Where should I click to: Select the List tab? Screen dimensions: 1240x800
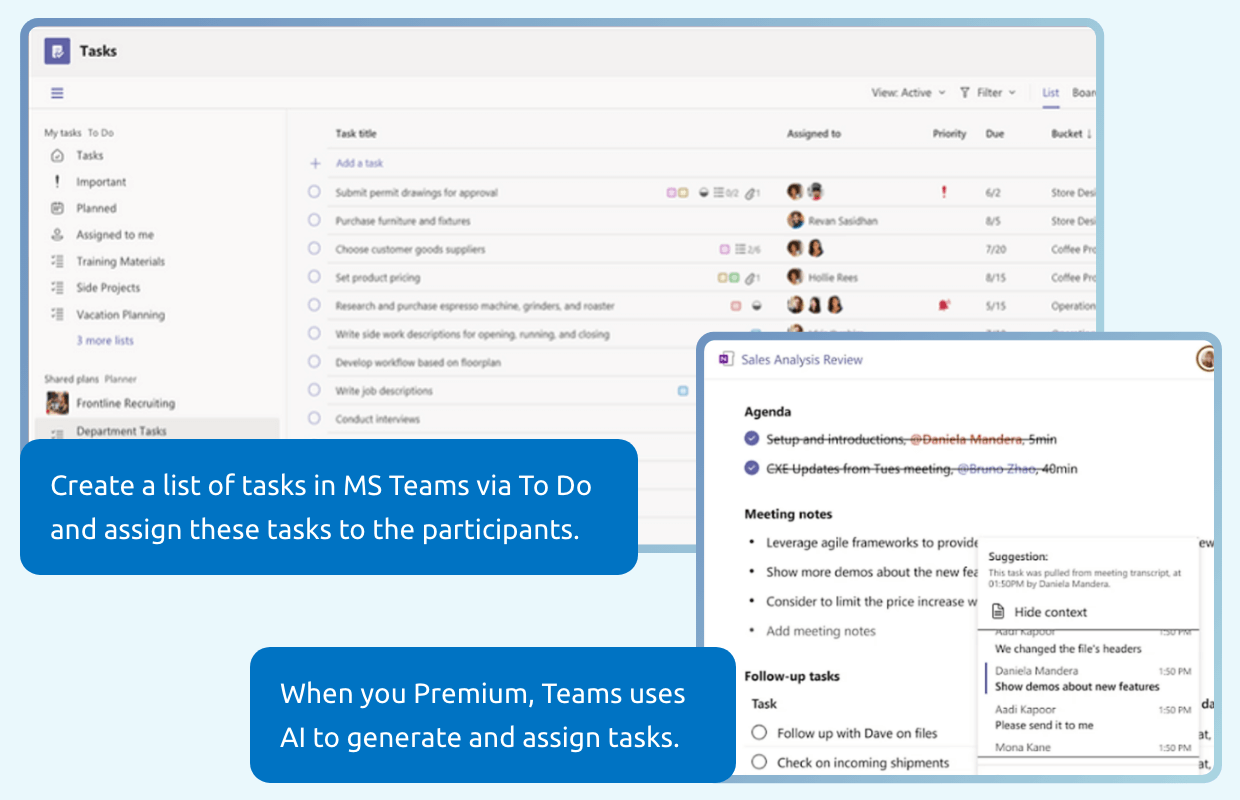click(1050, 92)
